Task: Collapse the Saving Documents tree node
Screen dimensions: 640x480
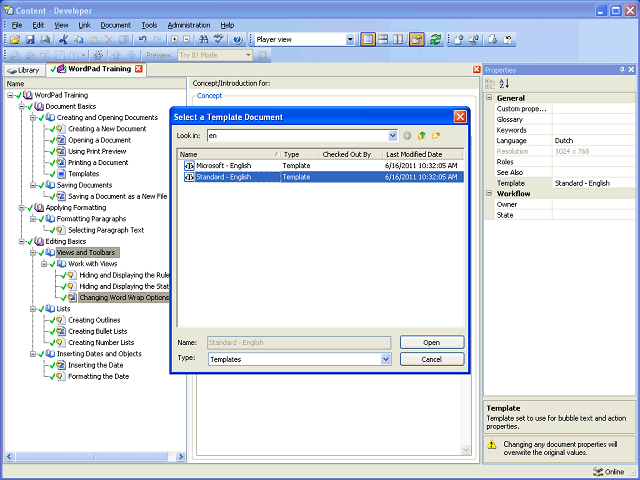Action: pos(33,185)
